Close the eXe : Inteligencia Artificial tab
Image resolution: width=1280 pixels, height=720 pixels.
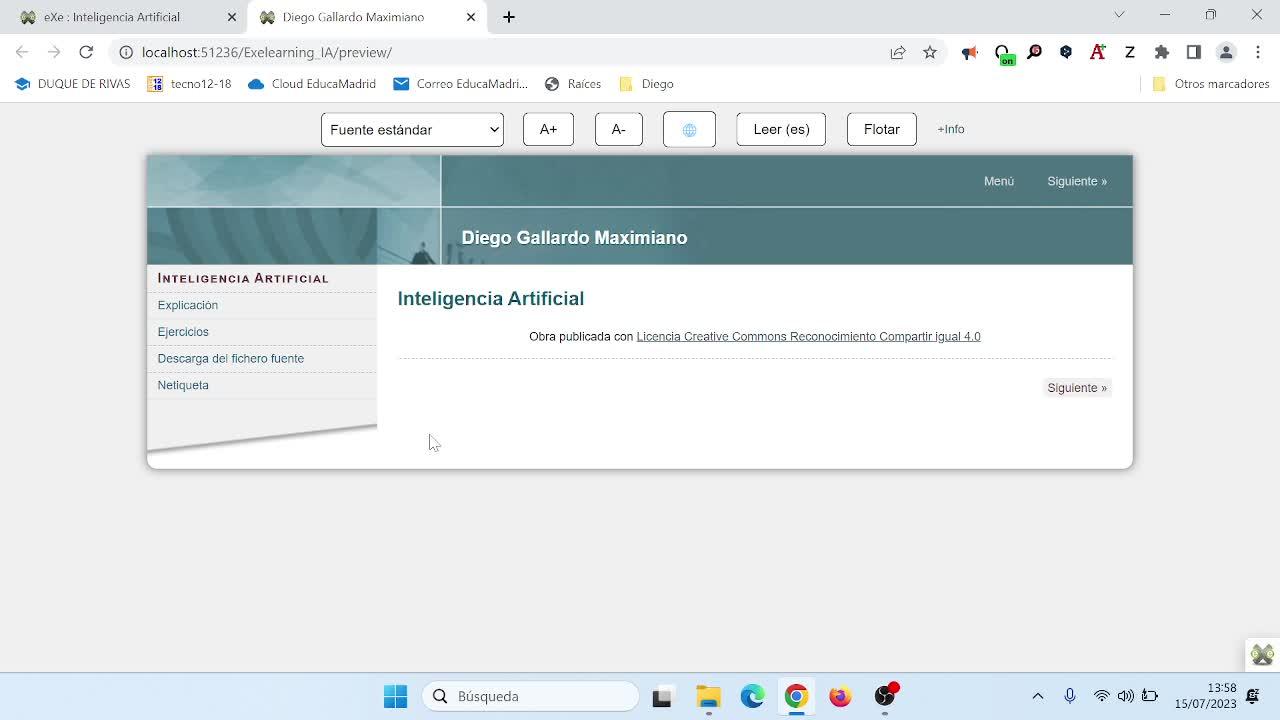click(x=232, y=17)
